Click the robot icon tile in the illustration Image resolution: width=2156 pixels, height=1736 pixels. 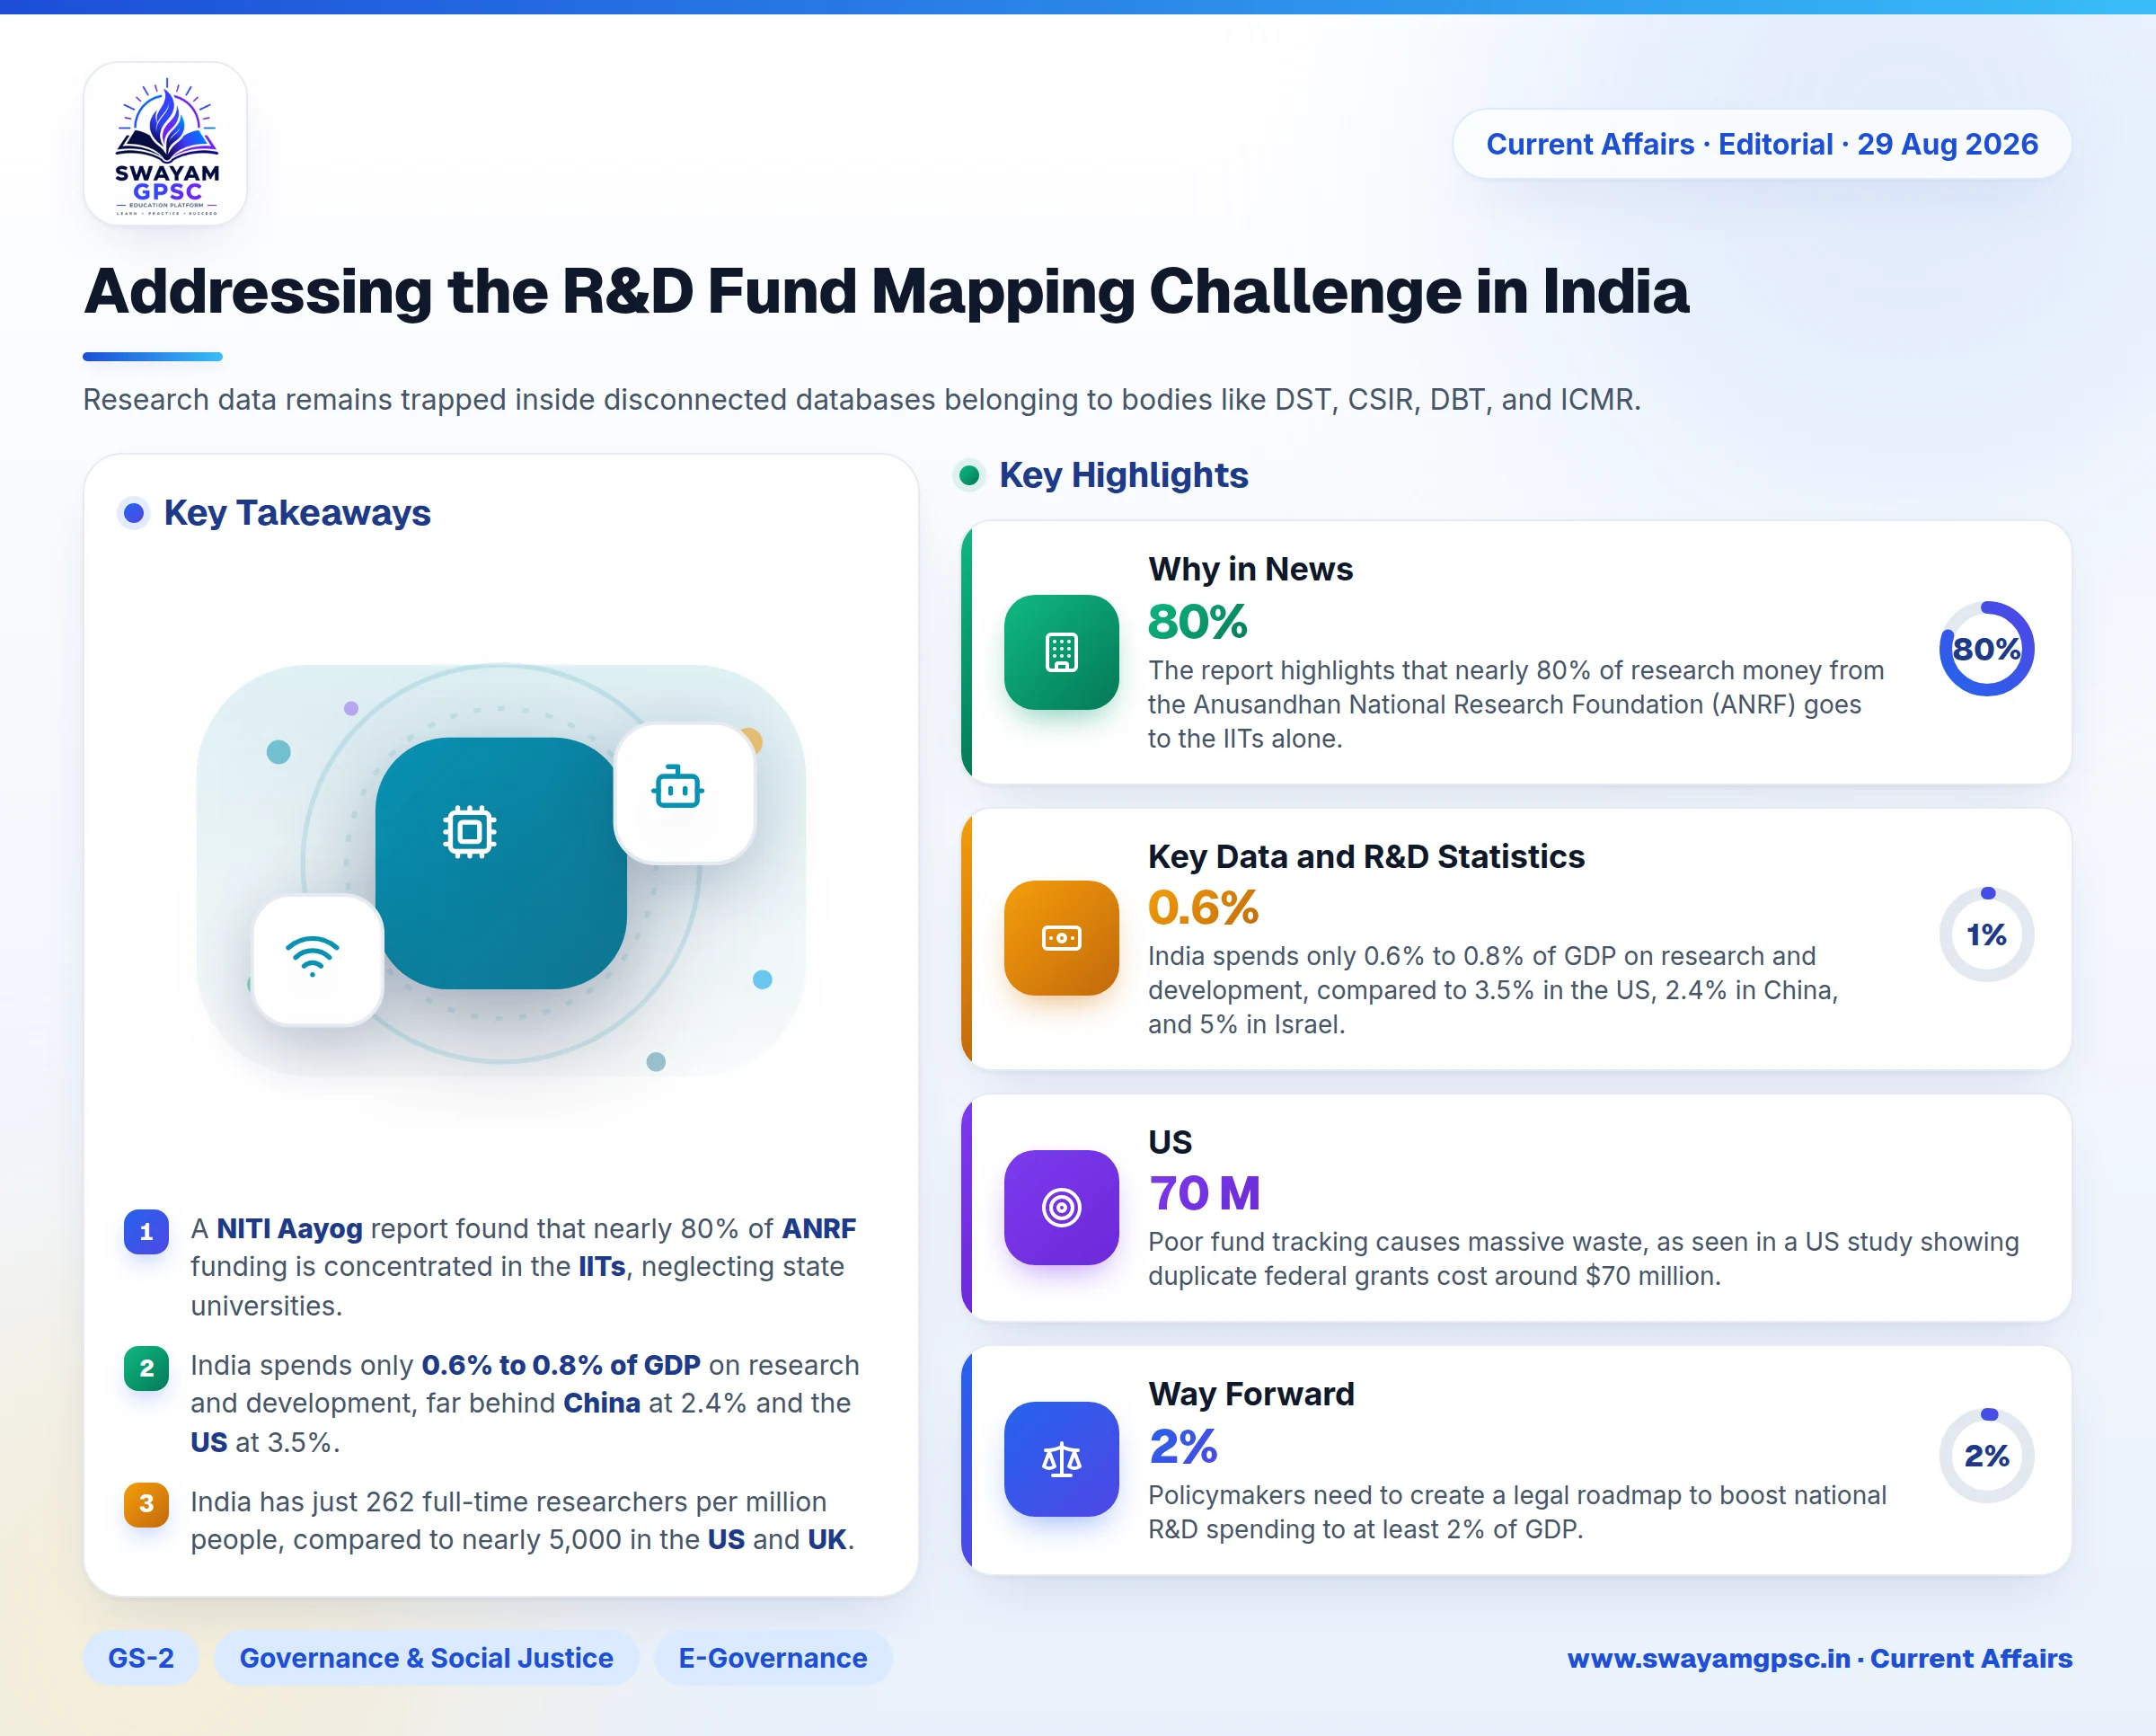[x=684, y=792]
